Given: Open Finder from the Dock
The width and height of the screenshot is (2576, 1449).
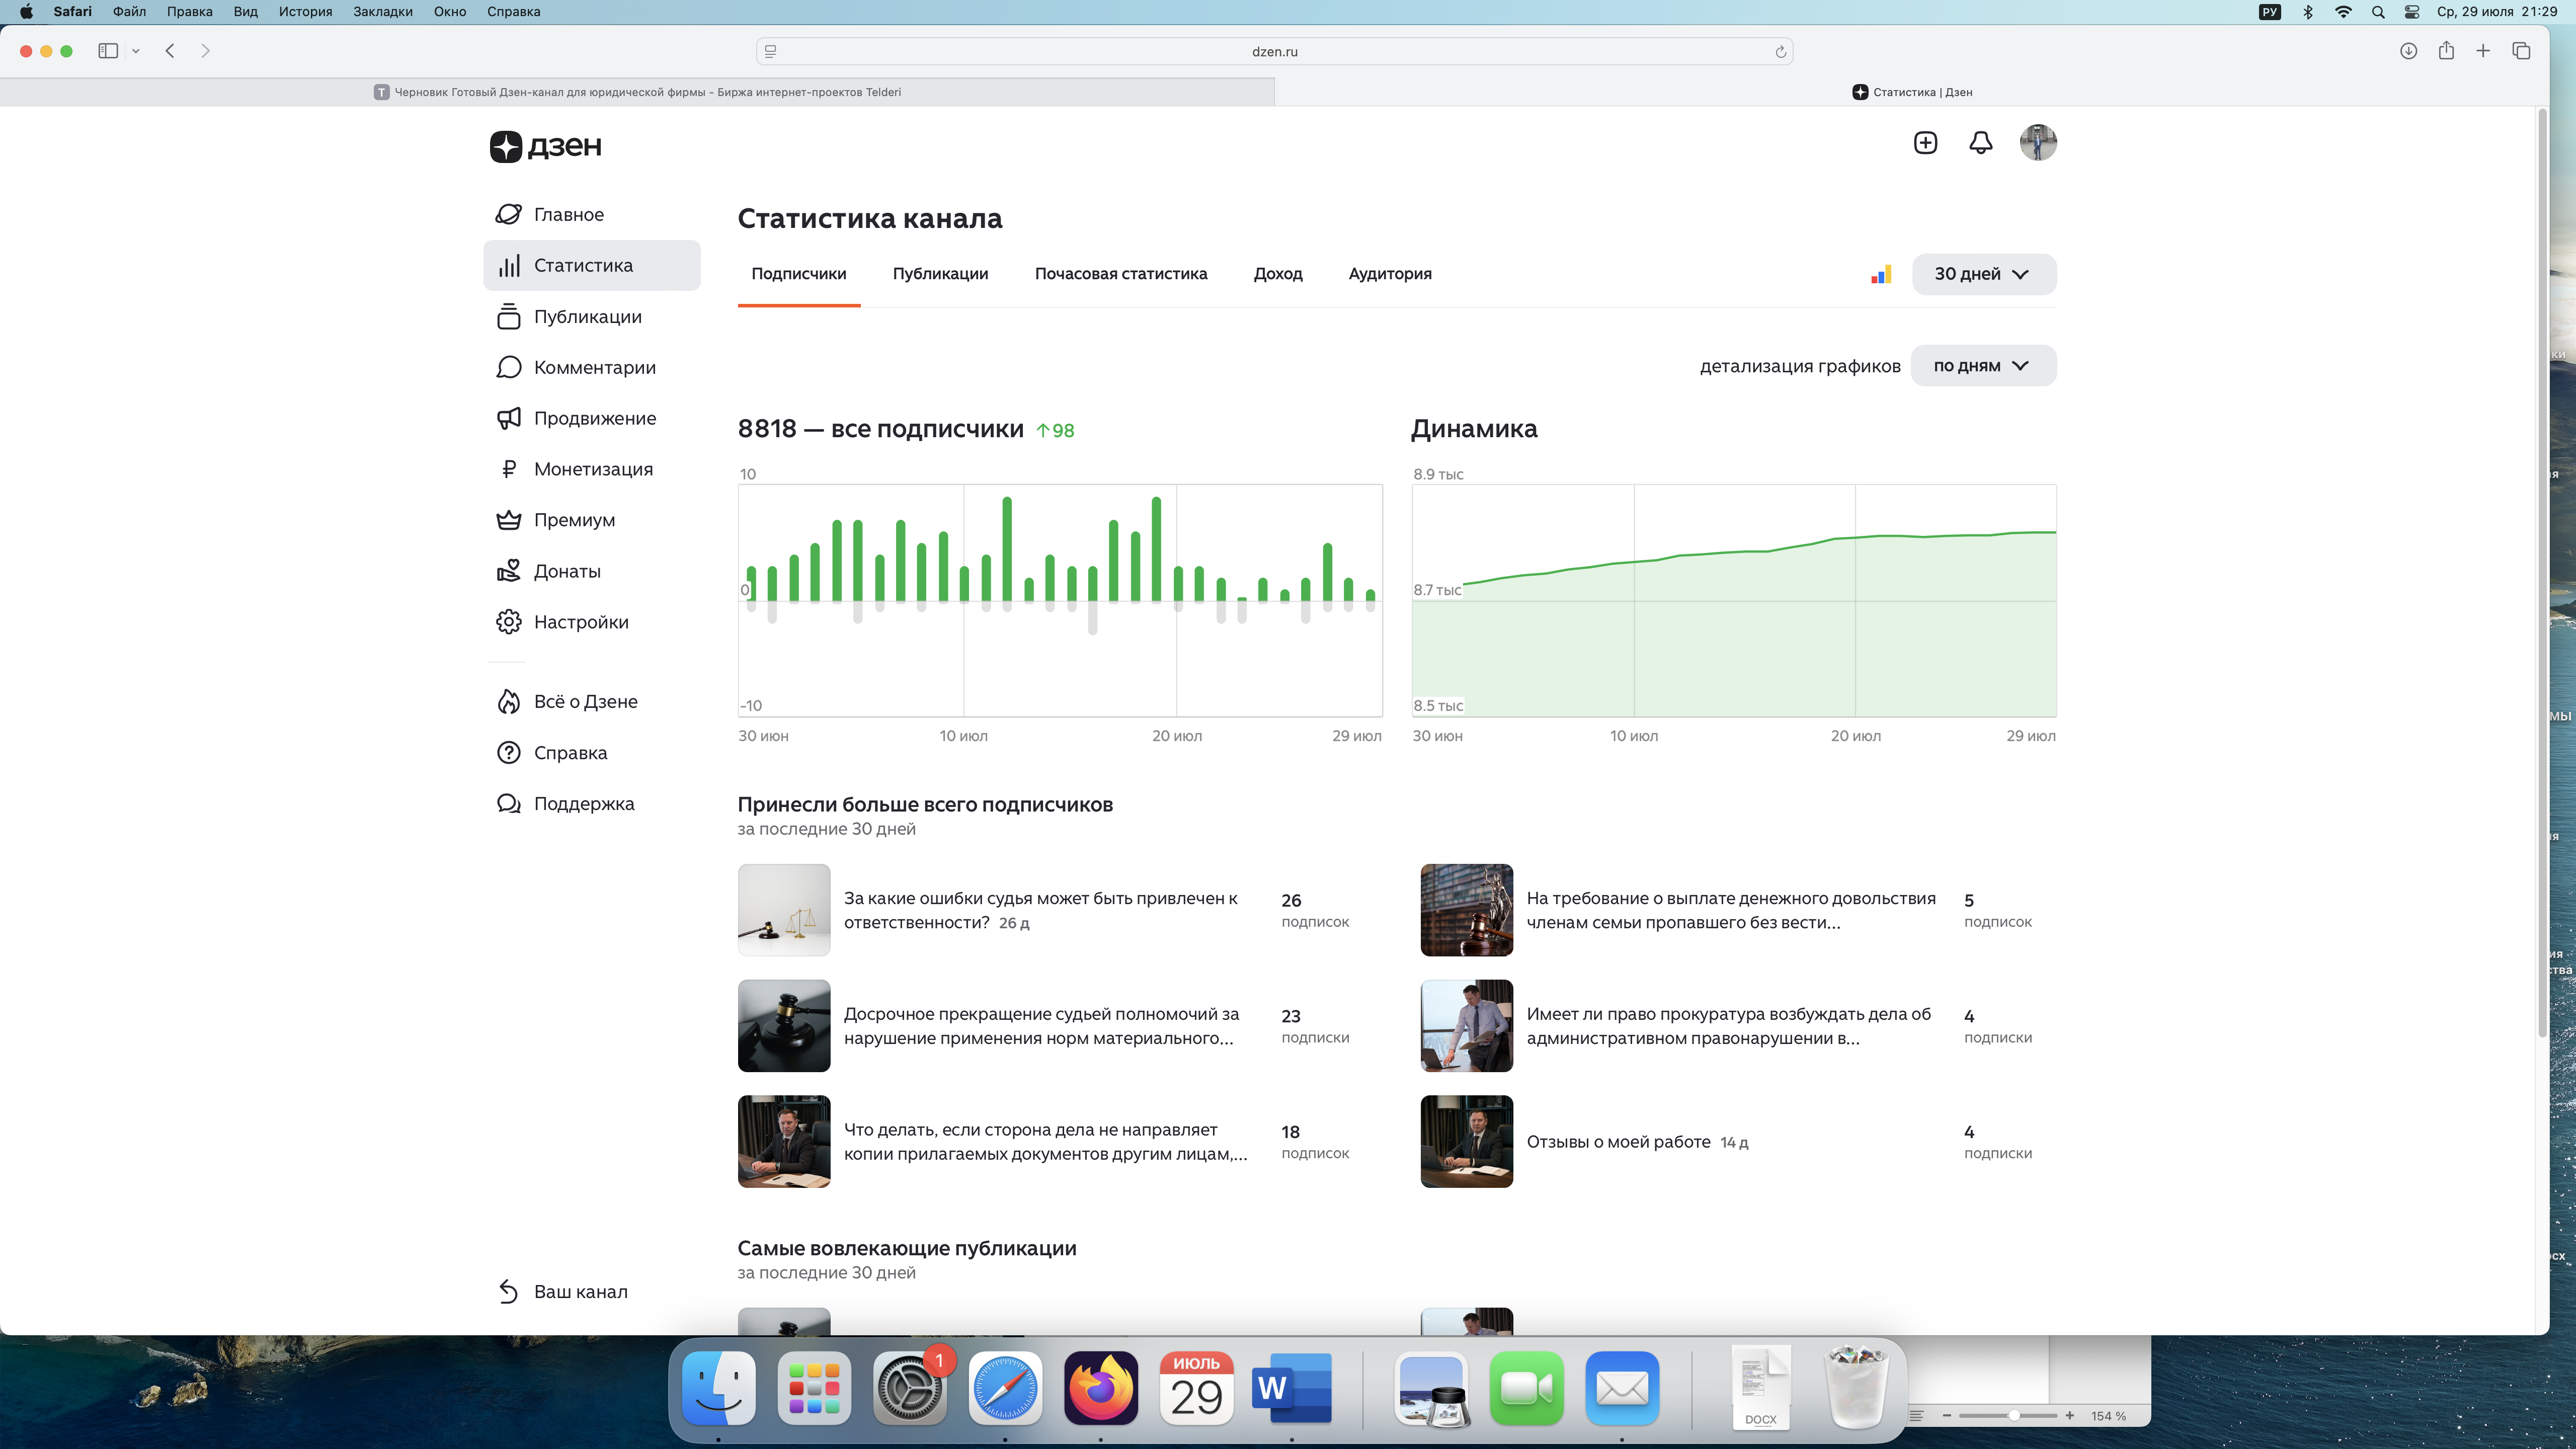Looking at the screenshot, I should click(718, 1388).
